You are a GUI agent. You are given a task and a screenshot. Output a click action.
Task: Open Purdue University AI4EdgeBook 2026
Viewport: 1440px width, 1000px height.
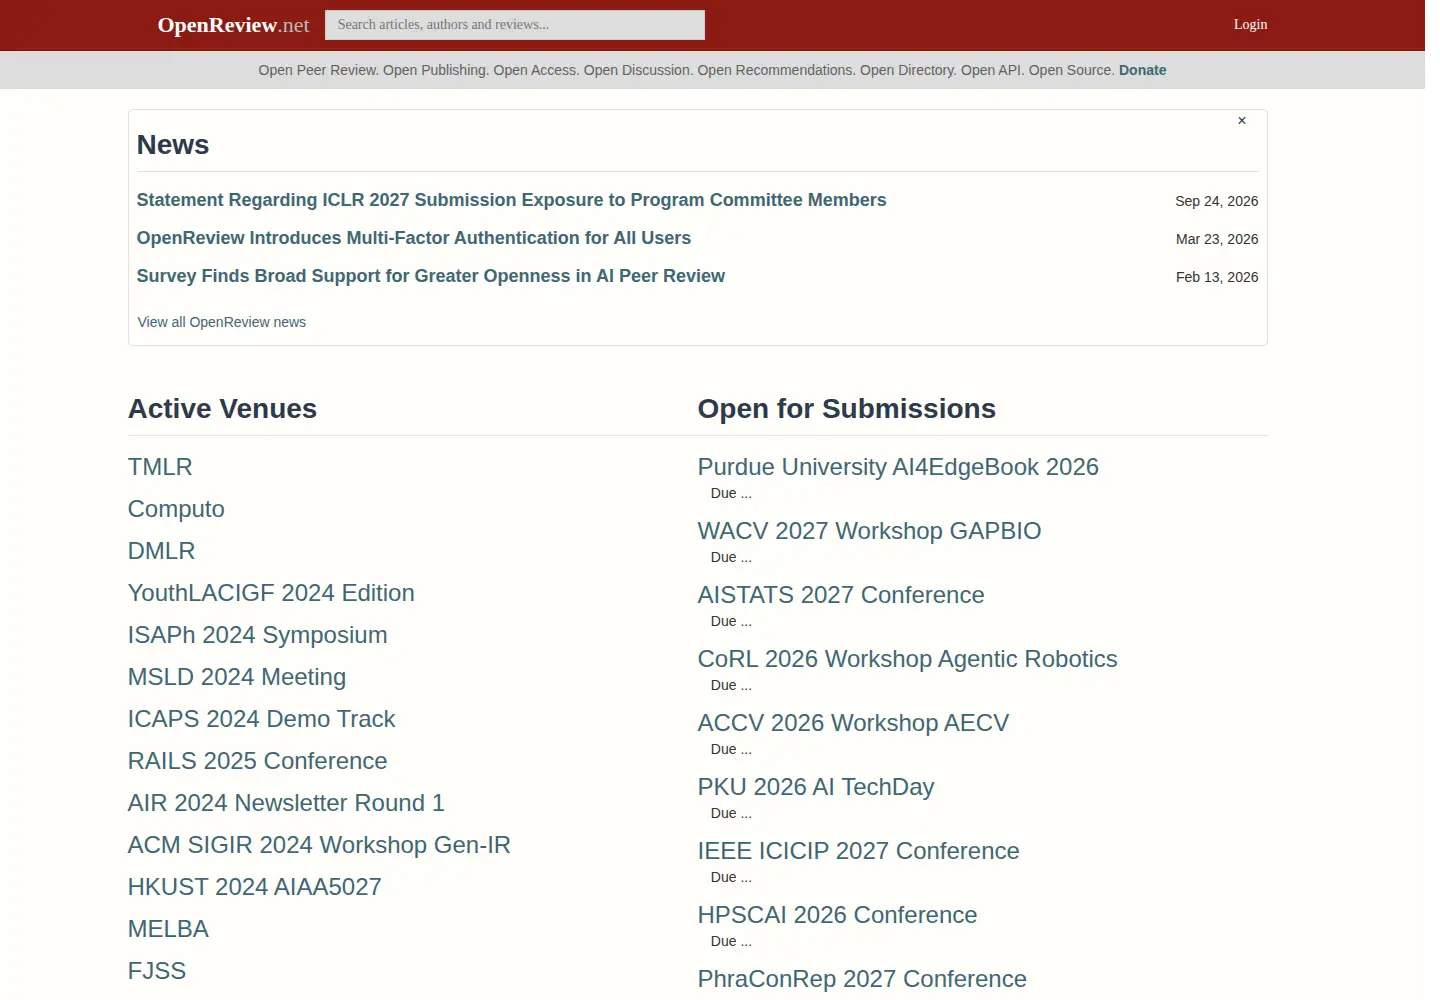(x=898, y=467)
